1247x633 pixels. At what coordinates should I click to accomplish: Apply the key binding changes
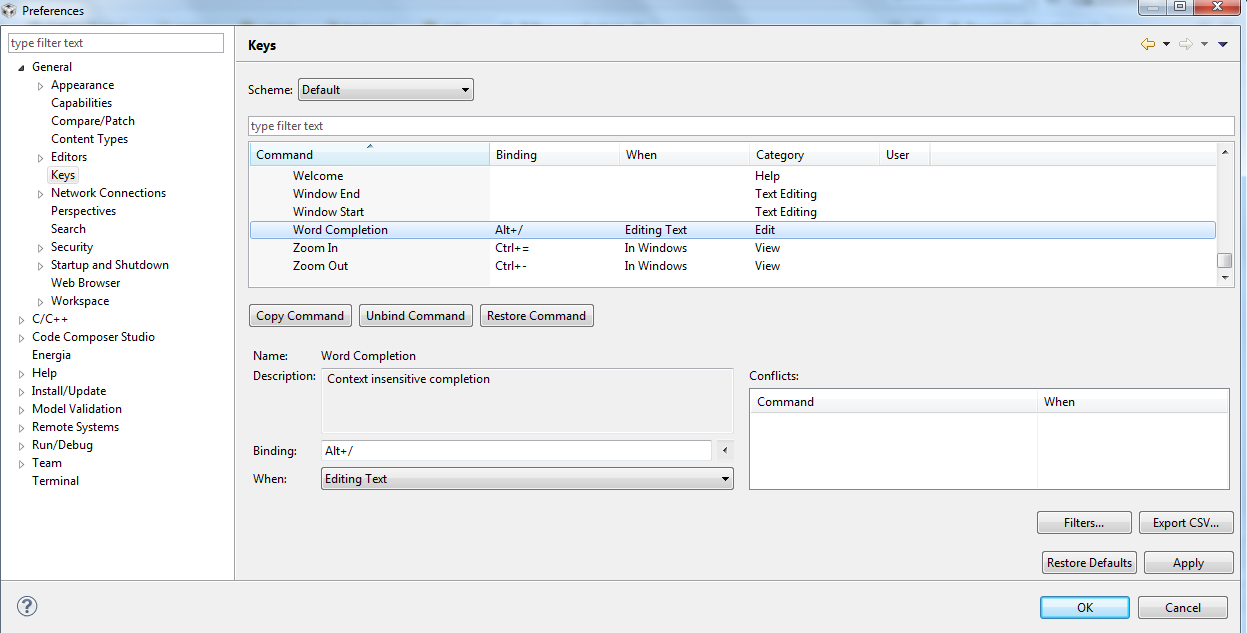pos(1188,563)
